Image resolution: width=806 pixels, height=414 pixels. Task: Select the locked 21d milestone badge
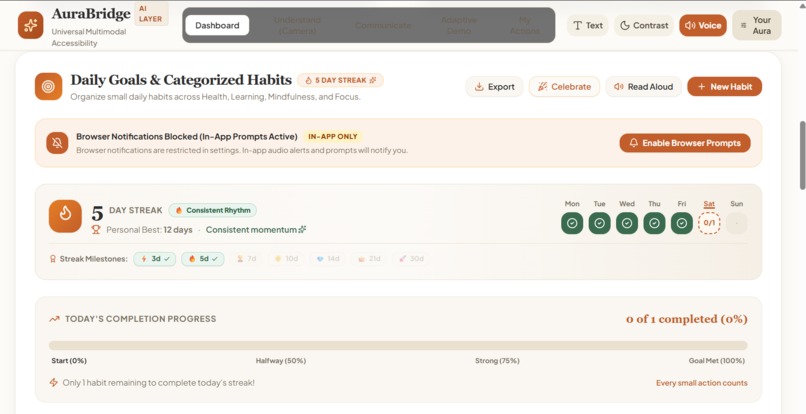369,259
